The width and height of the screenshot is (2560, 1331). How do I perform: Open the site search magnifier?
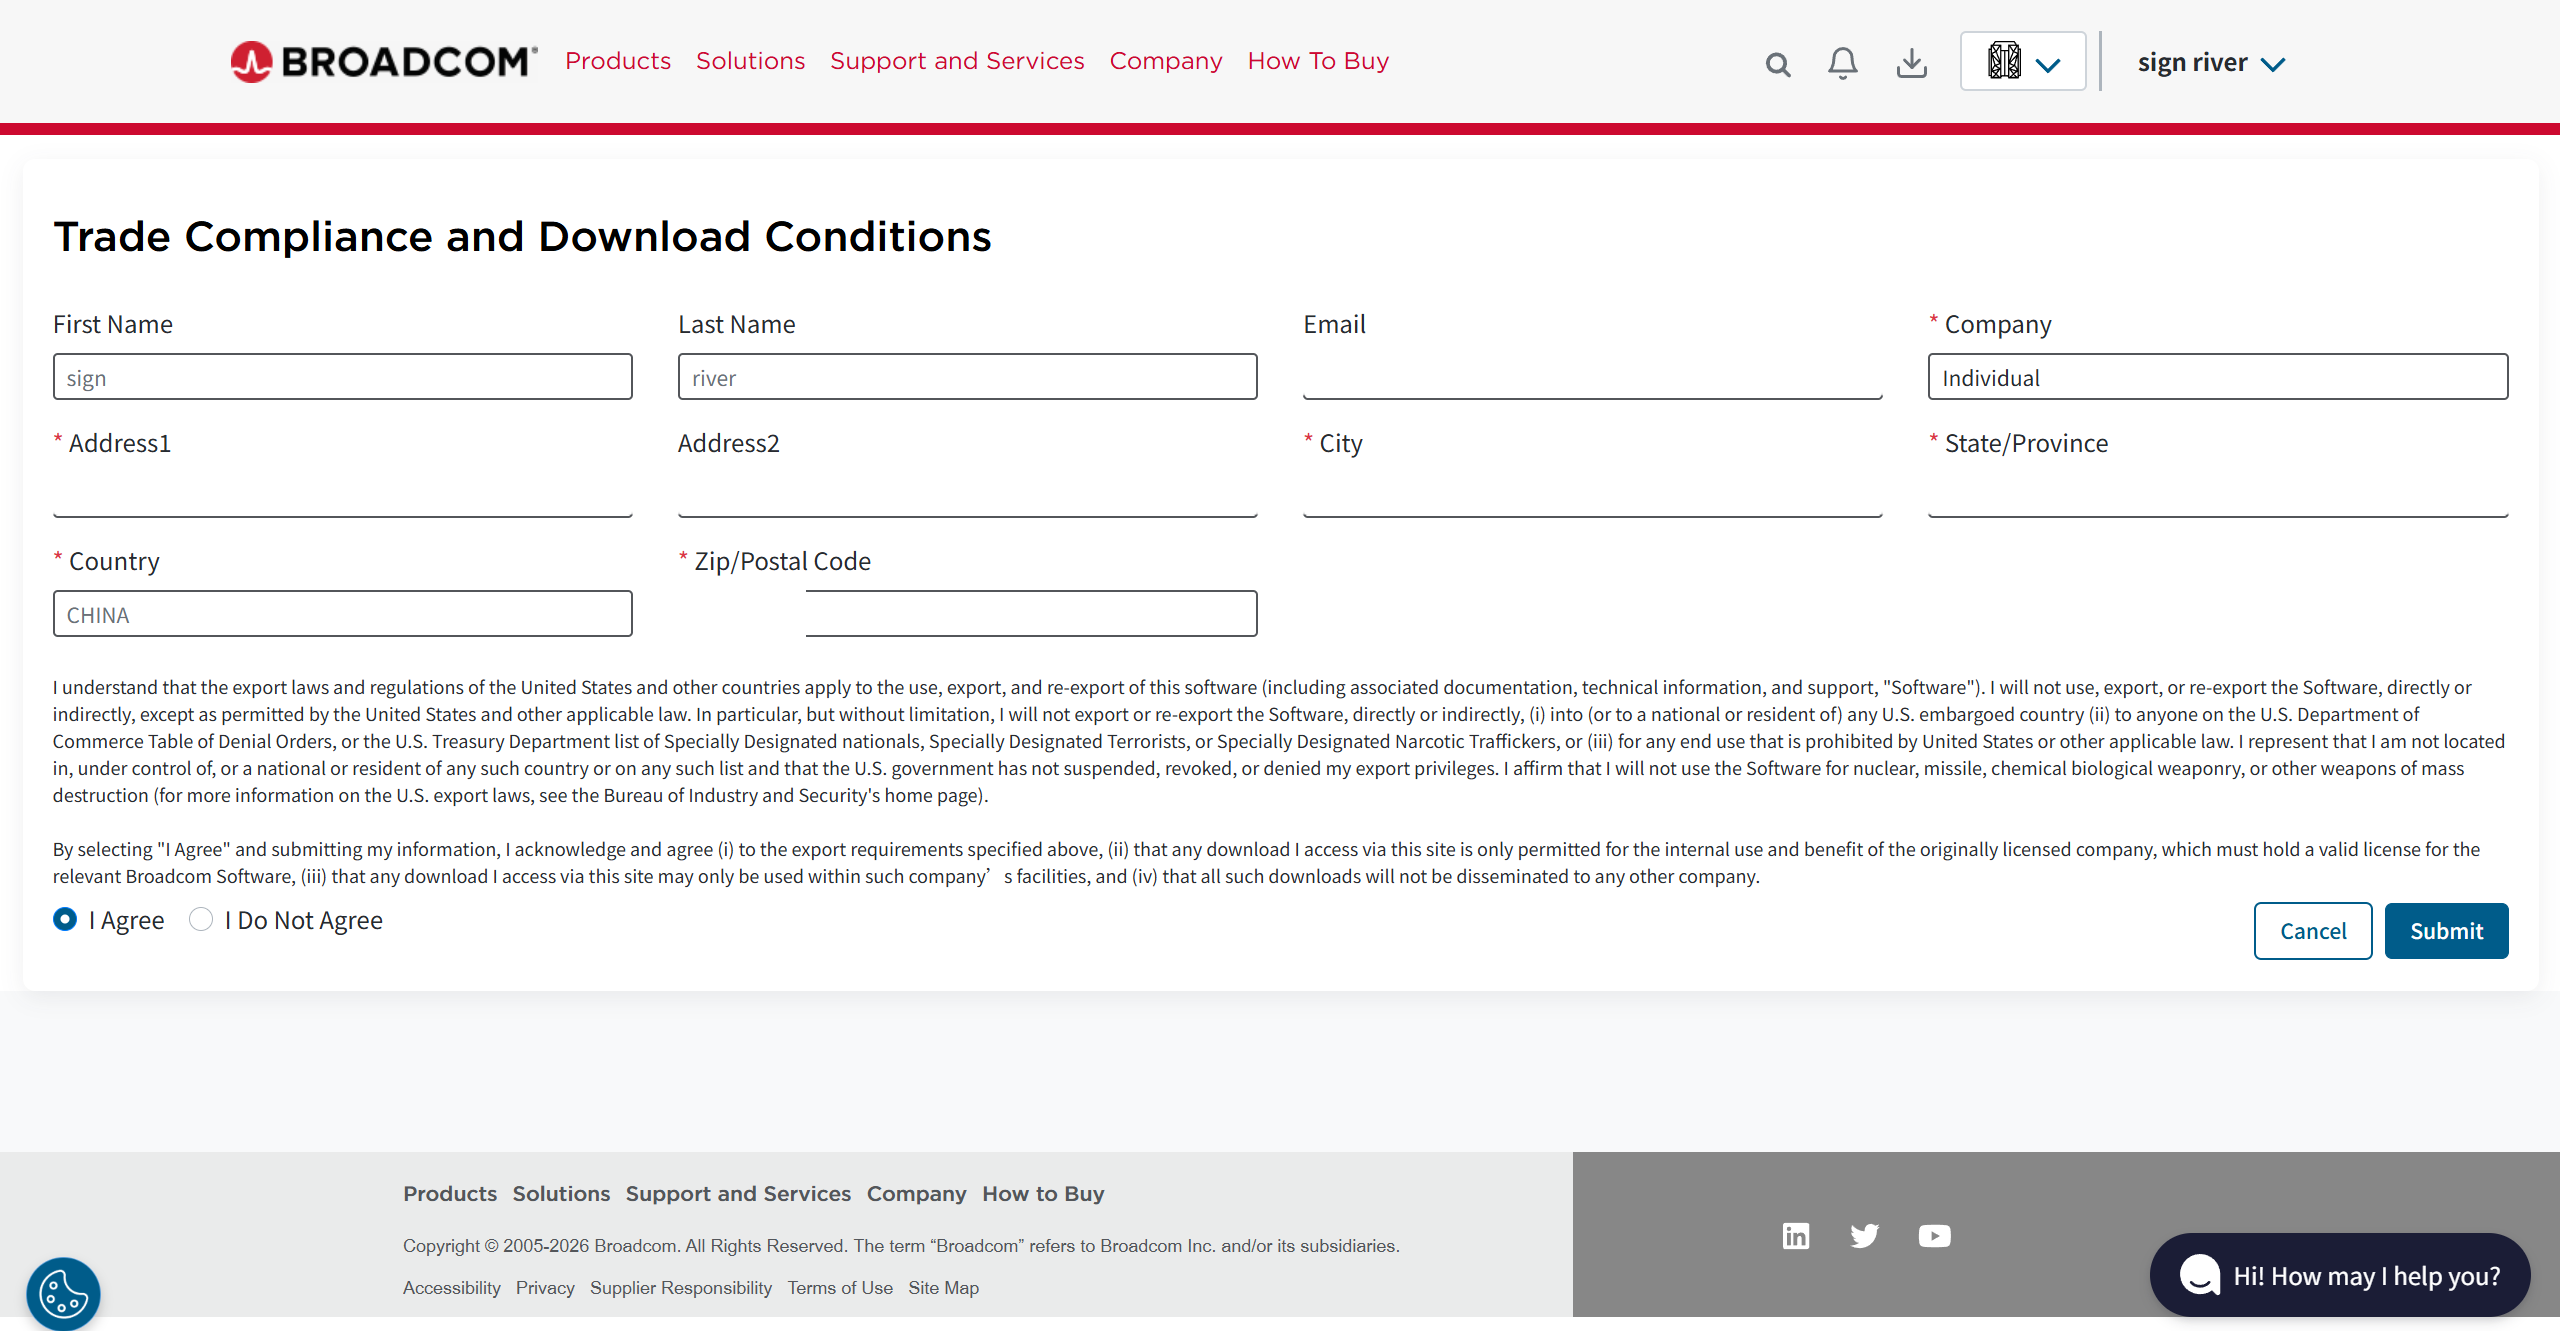point(1777,65)
